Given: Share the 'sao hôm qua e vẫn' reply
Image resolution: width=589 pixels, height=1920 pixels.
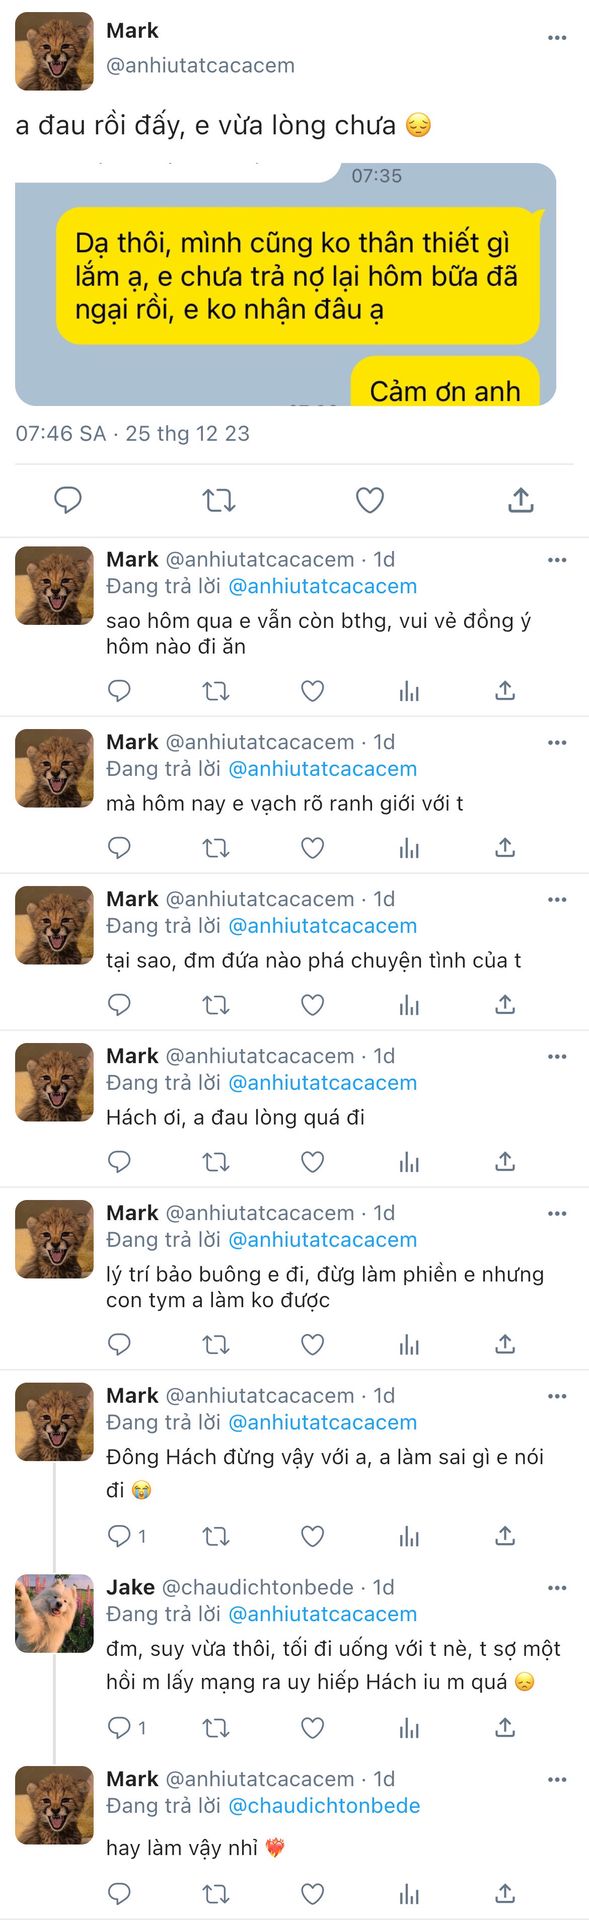Looking at the screenshot, I should 505,691.
